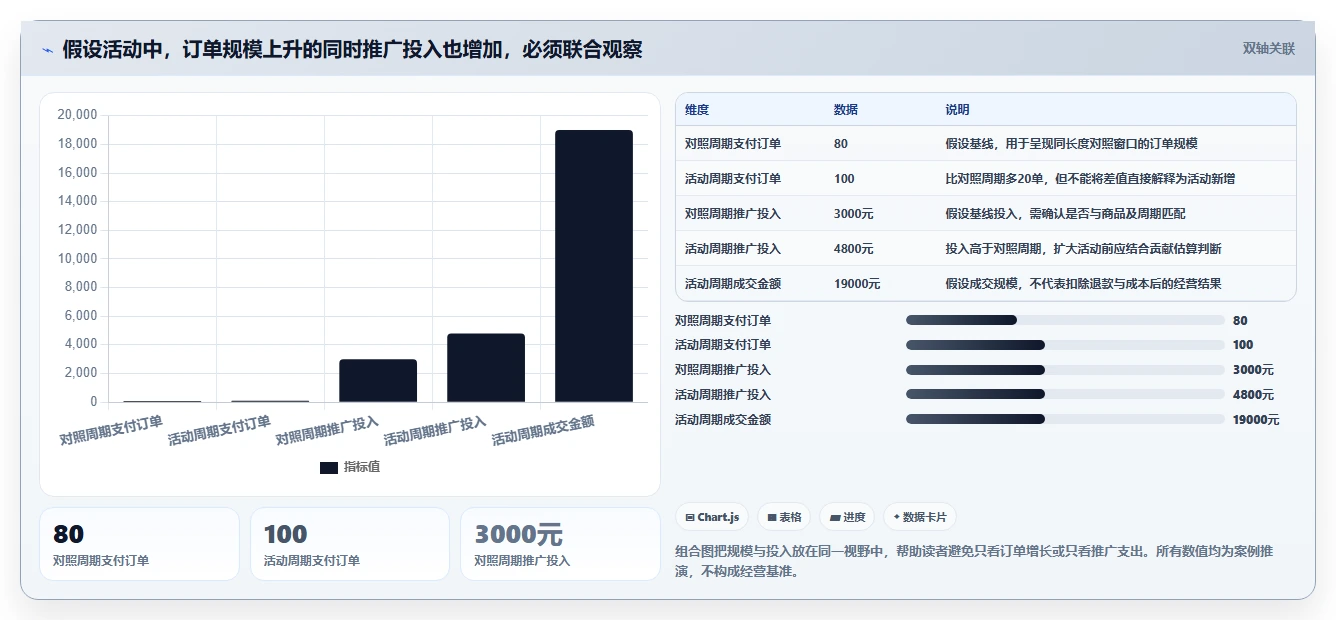Open the 80 对照周期支付订单 data card
Screen dimensions: 1336x620
pyautogui.click(x=139, y=544)
